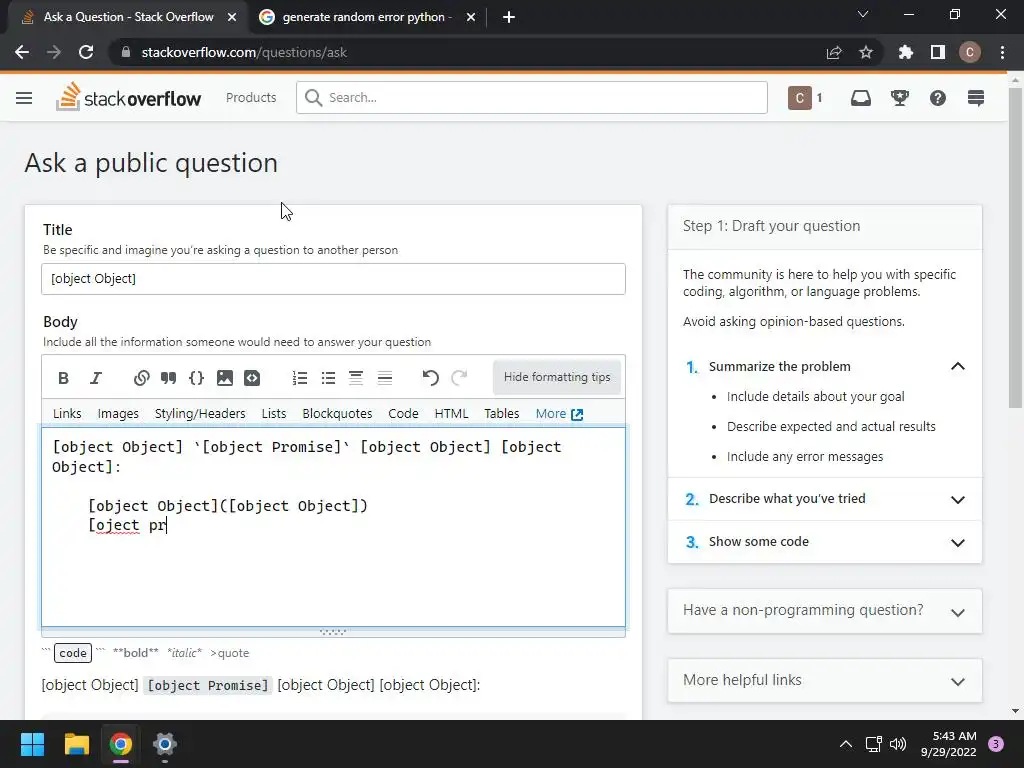Open the Windows Start menu
The image size is (1024, 768).
pos(32,744)
